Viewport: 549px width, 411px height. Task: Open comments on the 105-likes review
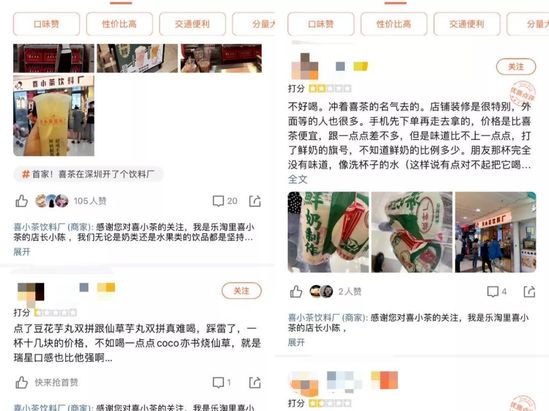pos(225,201)
